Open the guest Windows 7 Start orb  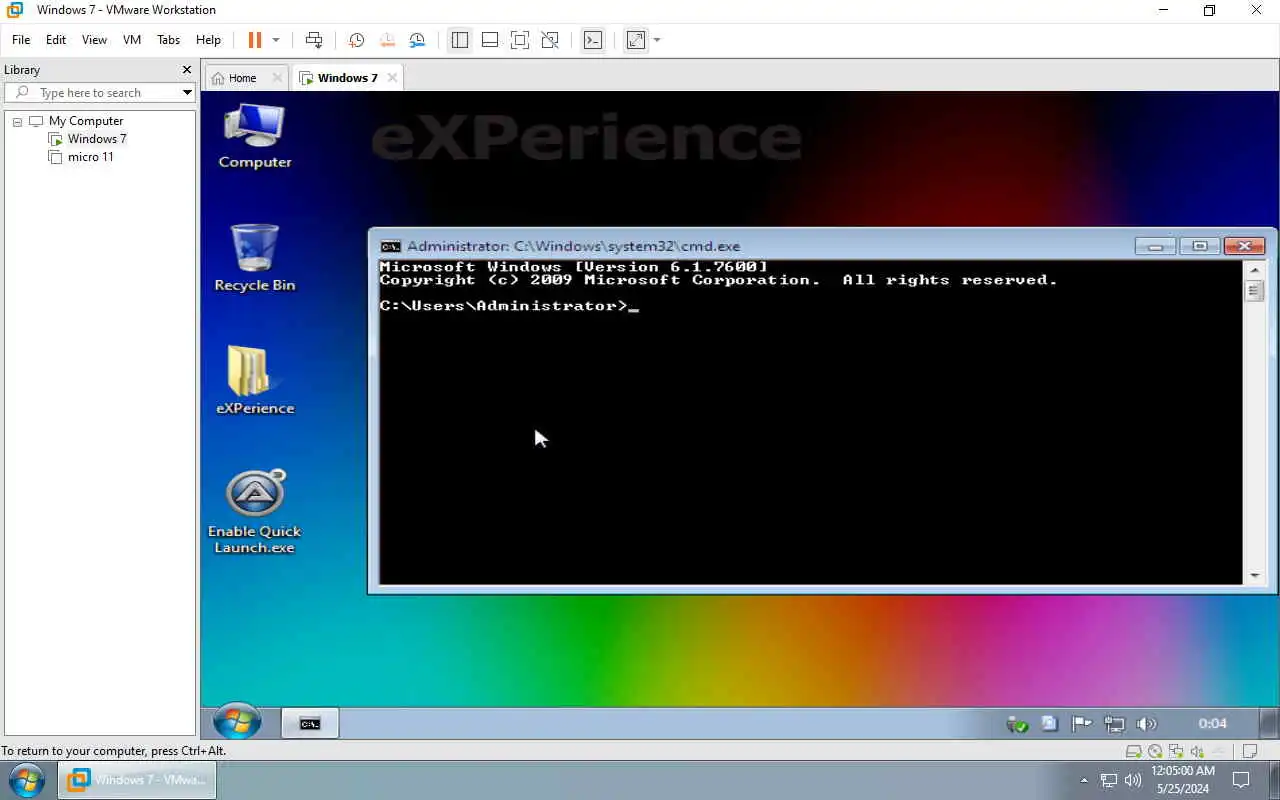(237, 721)
